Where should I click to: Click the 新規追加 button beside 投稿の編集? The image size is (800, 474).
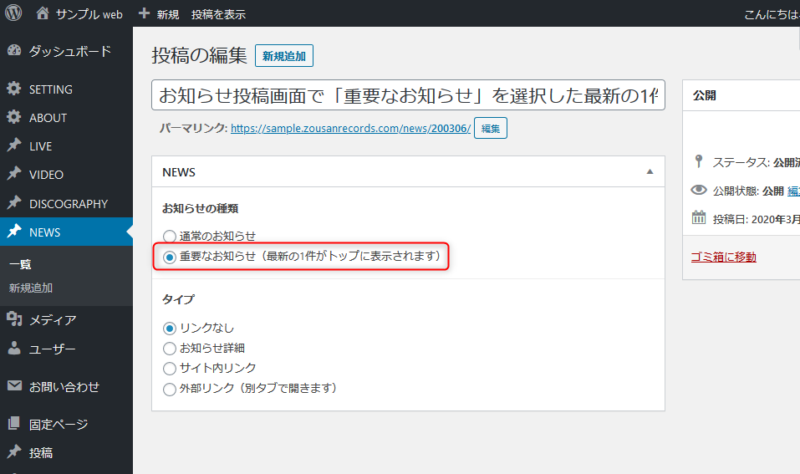[x=284, y=57]
